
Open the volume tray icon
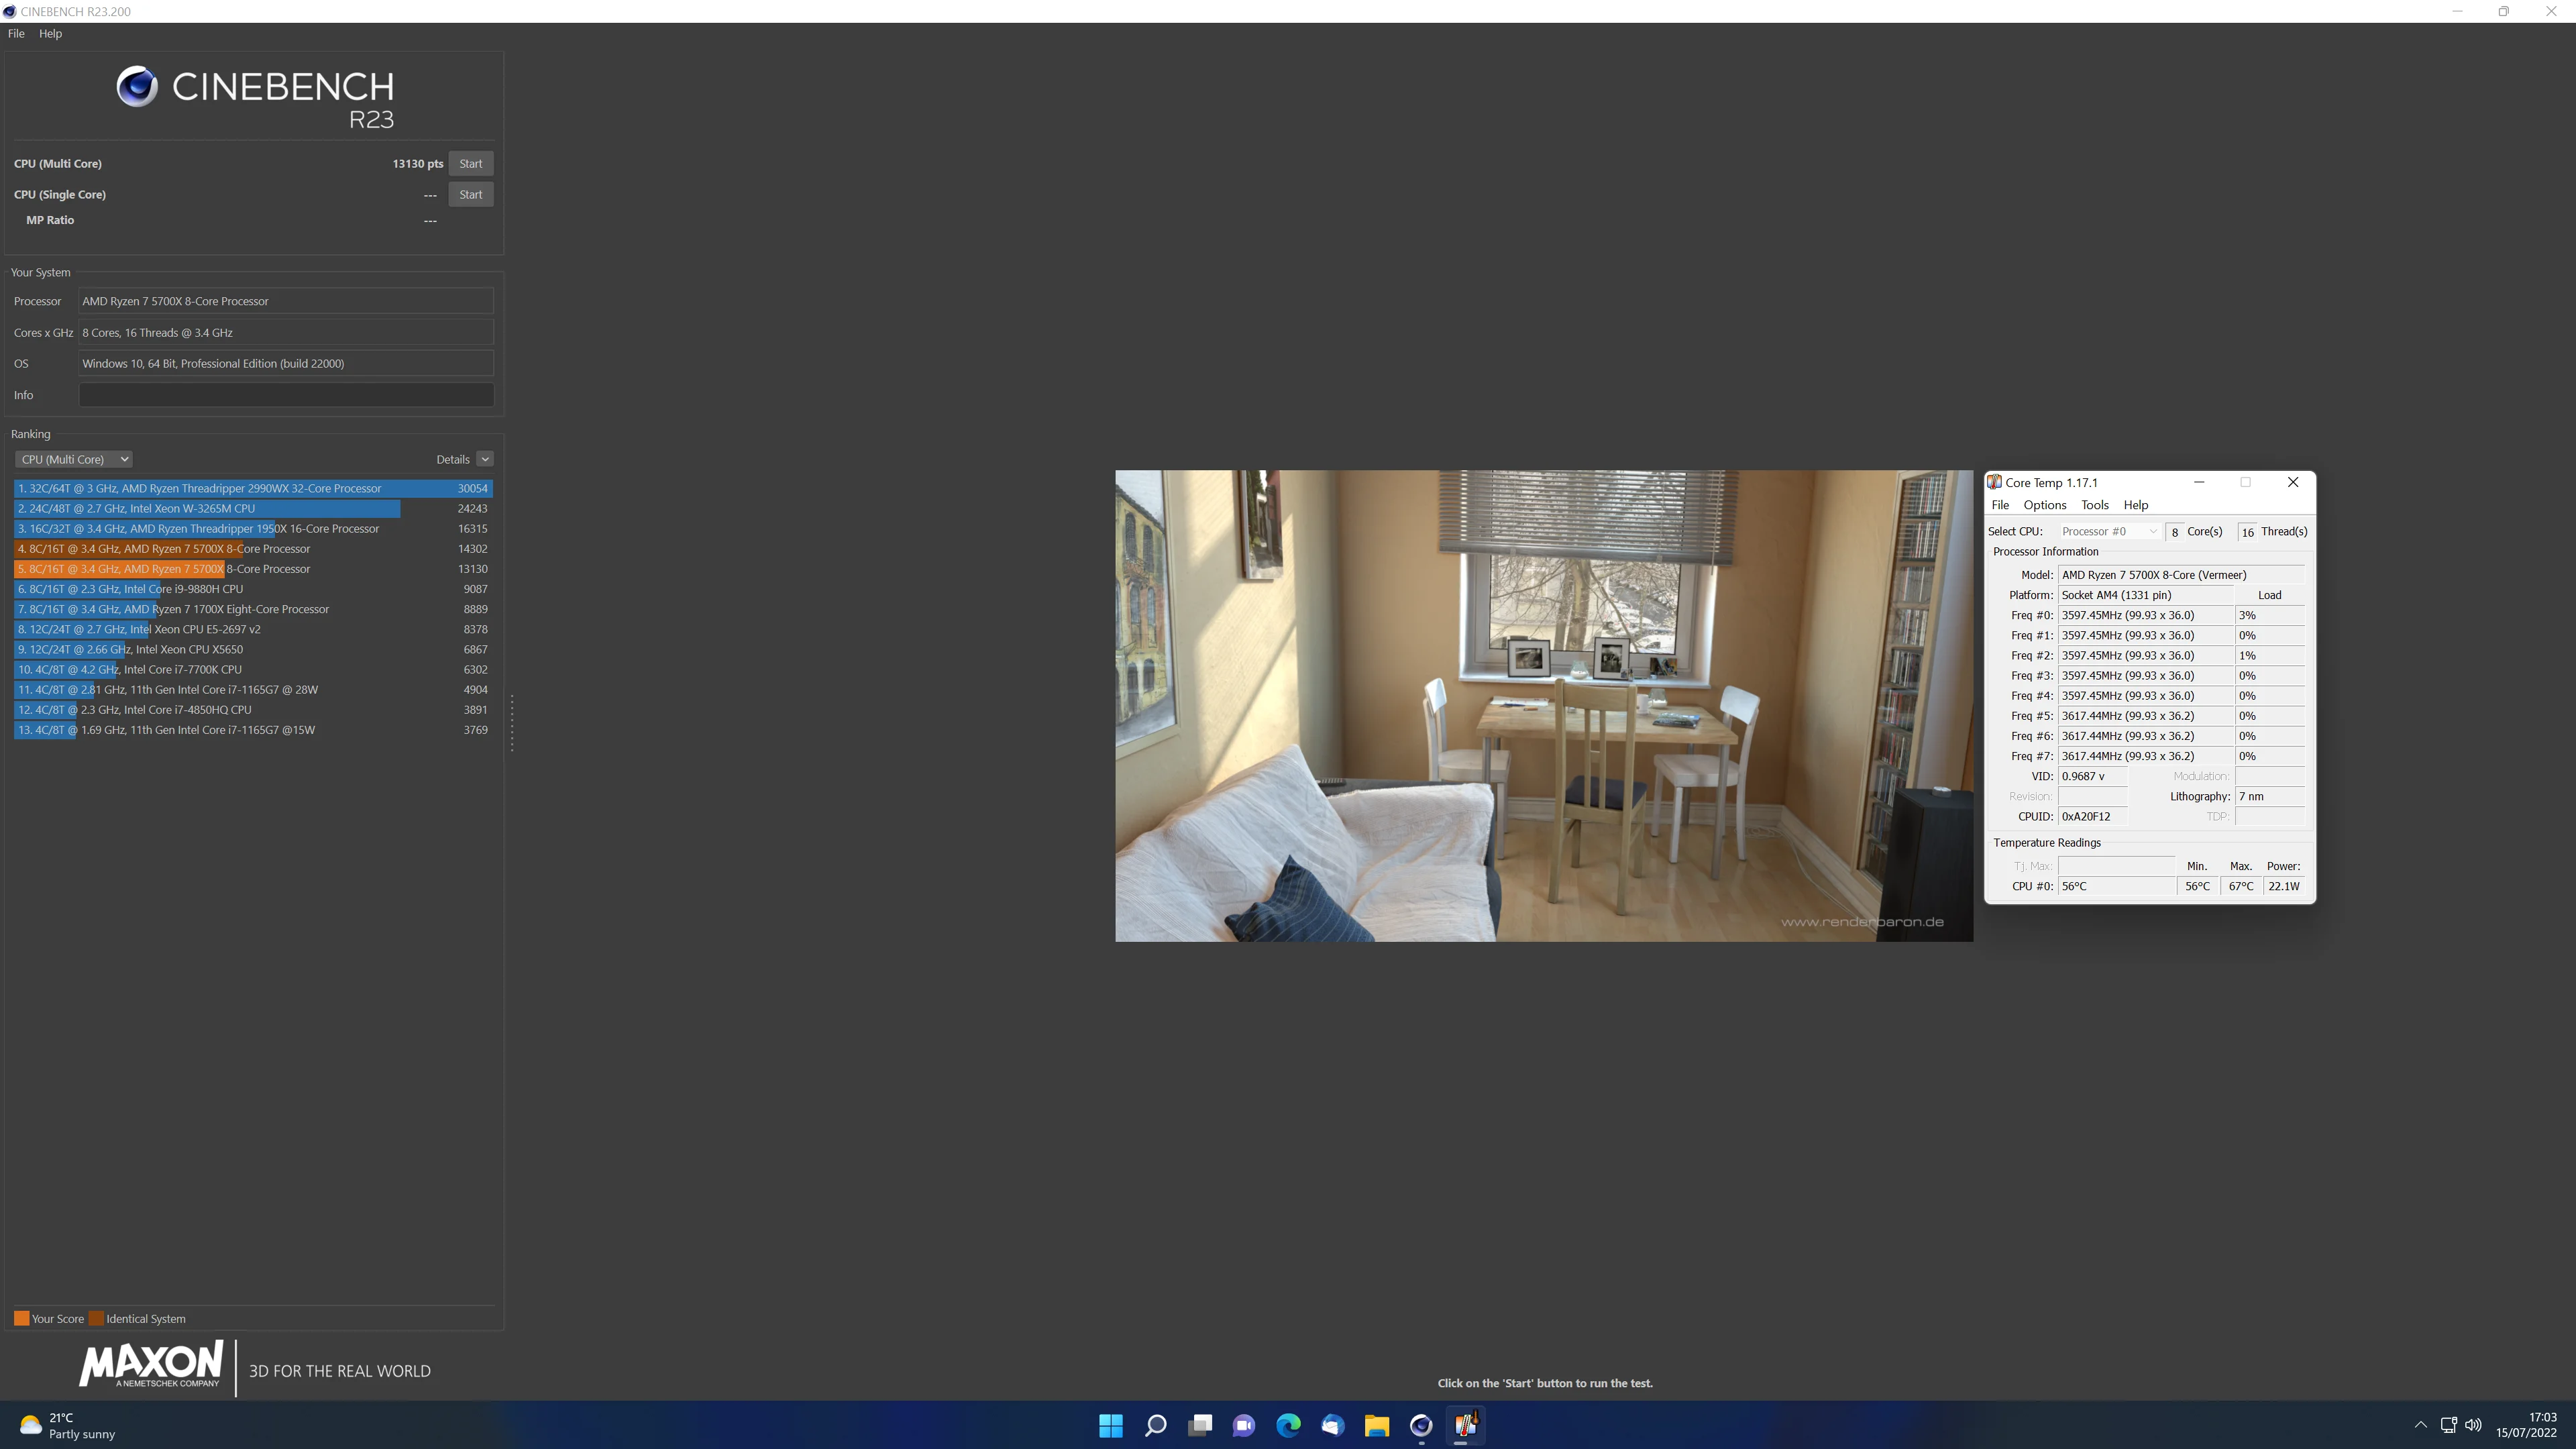pos(2473,1425)
